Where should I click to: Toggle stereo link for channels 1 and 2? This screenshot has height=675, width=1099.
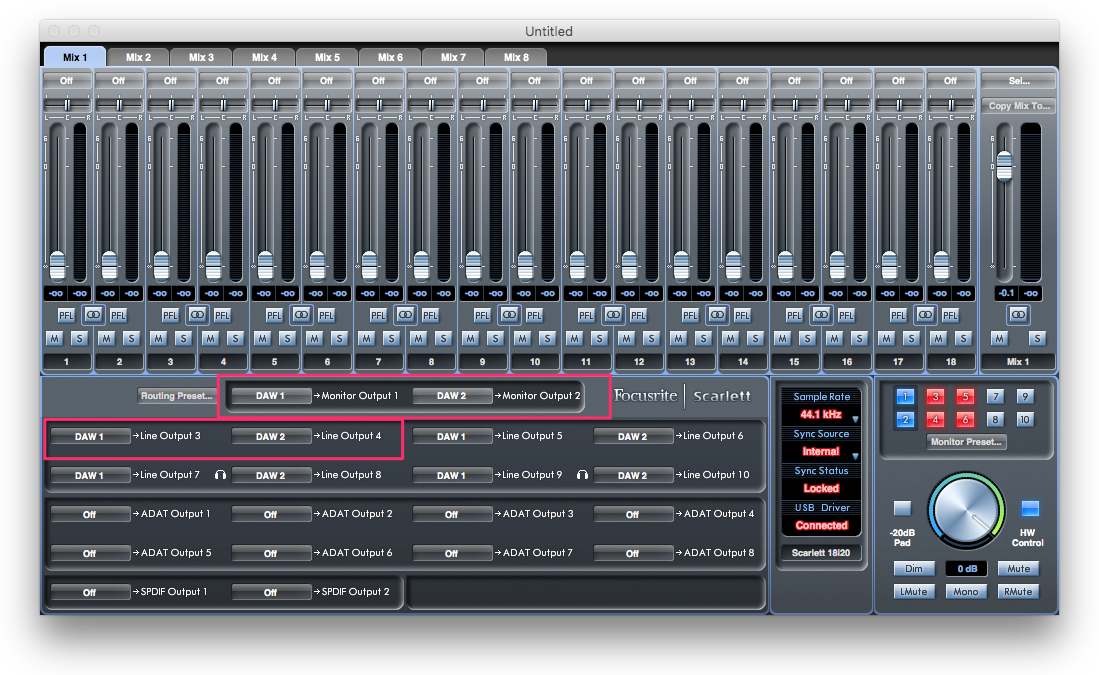[x=93, y=315]
